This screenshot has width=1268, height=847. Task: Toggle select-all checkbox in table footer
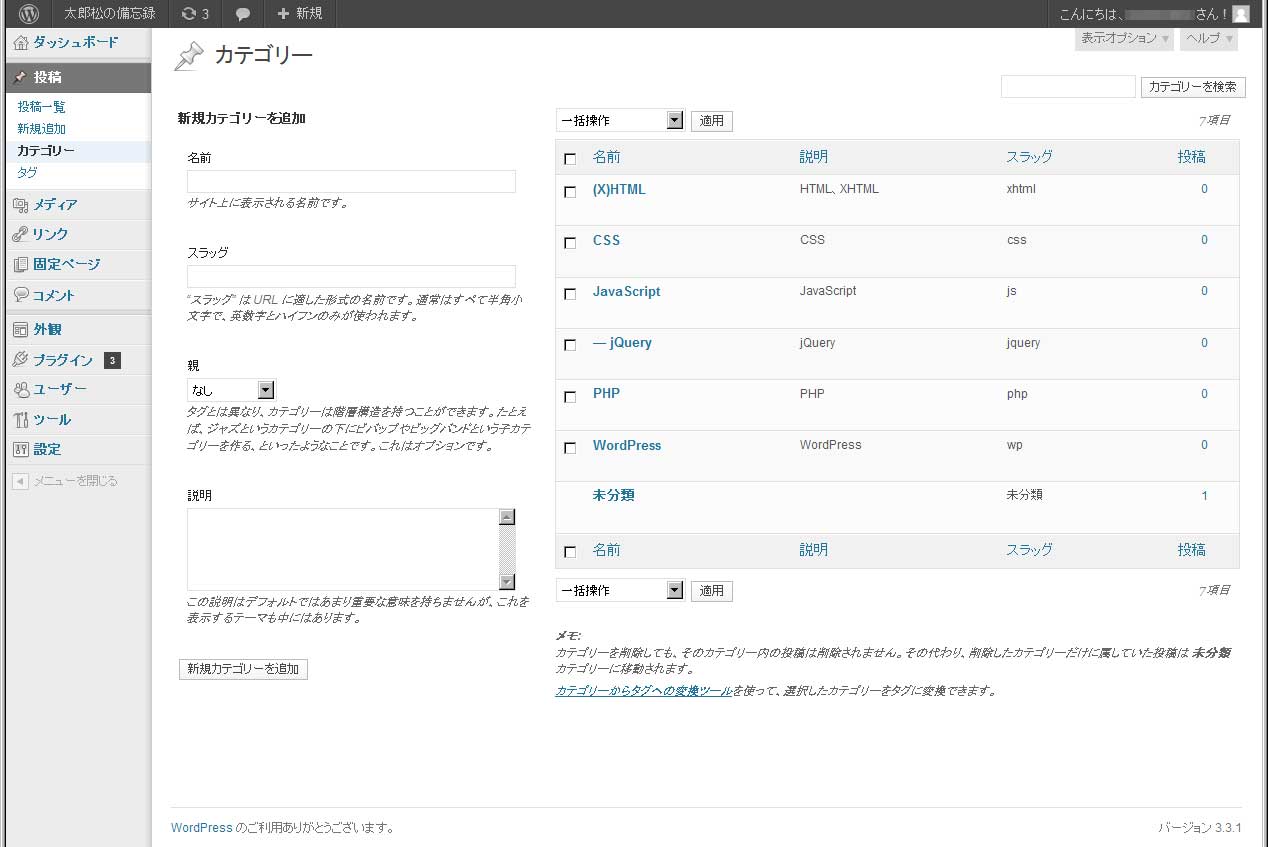point(570,552)
